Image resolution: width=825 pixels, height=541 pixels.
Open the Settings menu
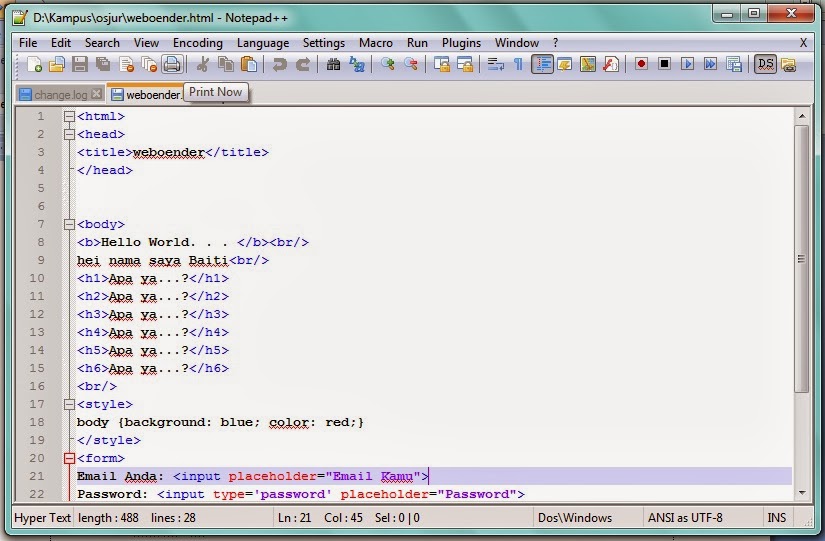point(324,43)
